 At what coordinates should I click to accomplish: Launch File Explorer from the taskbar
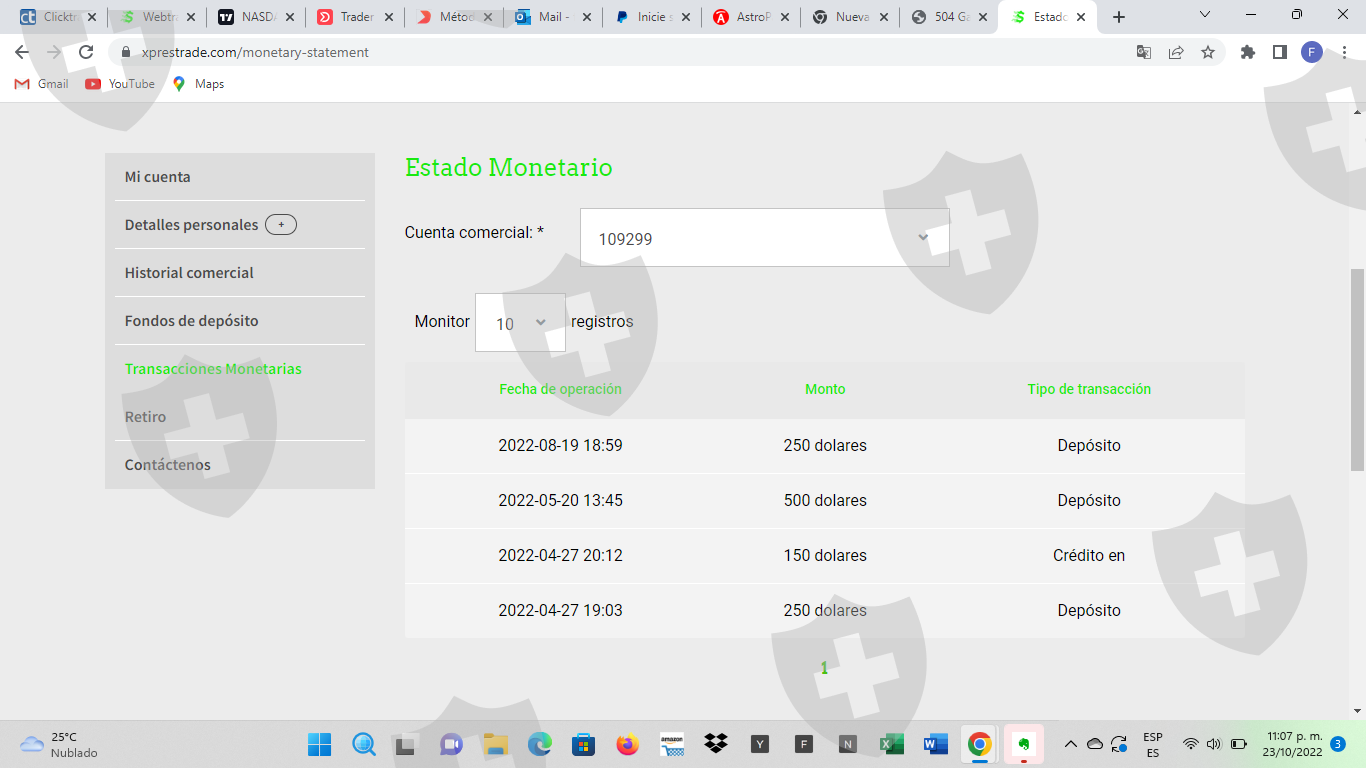click(x=495, y=744)
